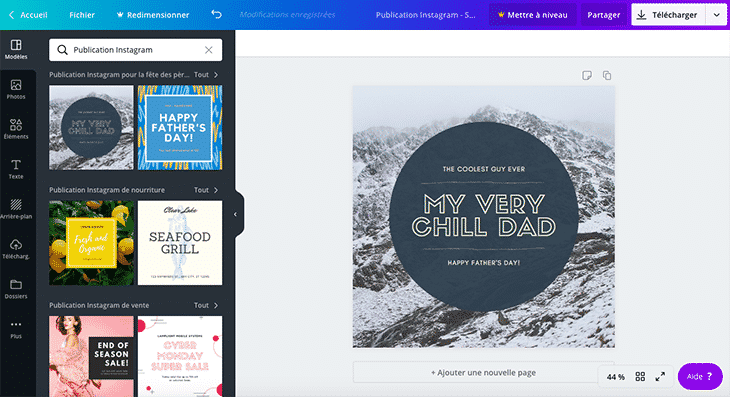Show all Instagram de nourriture templates

206,190
